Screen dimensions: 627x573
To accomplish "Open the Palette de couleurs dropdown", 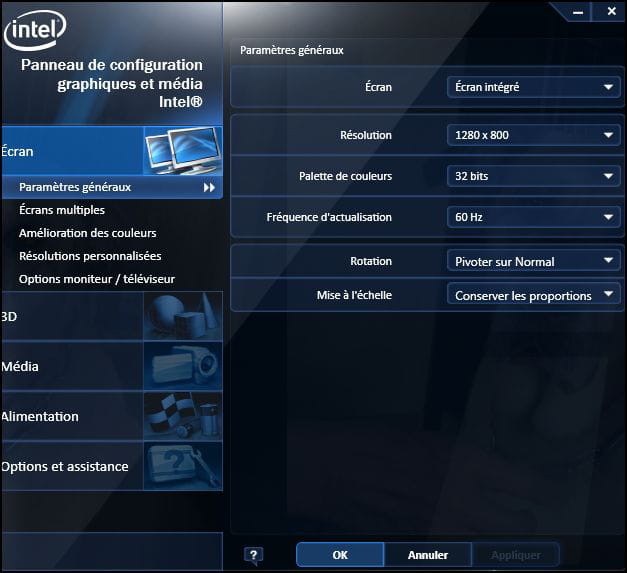I will pos(533,176).
